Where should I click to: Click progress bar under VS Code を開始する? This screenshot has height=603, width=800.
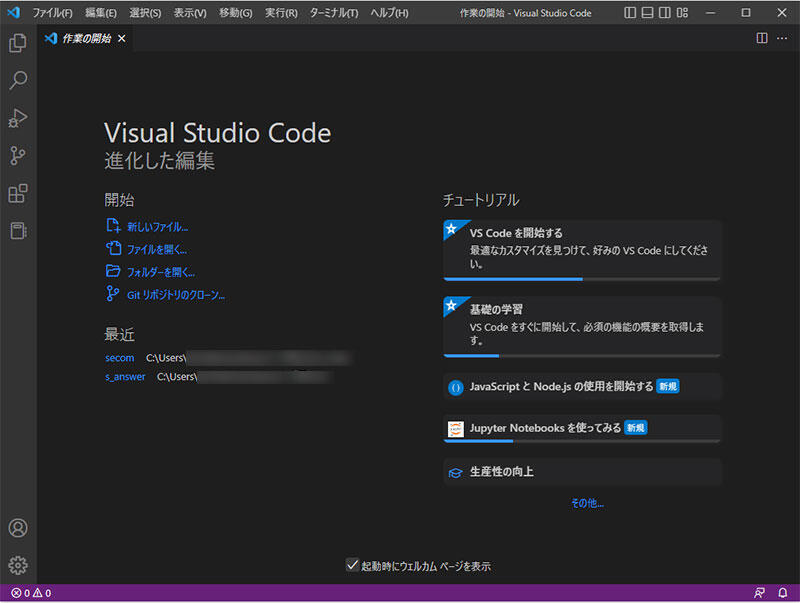point(582,279)
